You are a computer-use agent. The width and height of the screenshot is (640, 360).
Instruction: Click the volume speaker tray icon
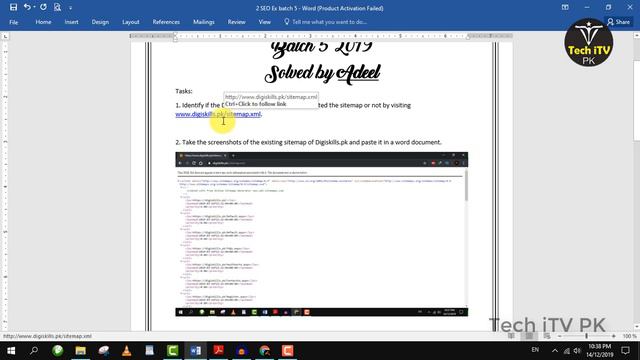pyautogui.click(x=577, y=351)
